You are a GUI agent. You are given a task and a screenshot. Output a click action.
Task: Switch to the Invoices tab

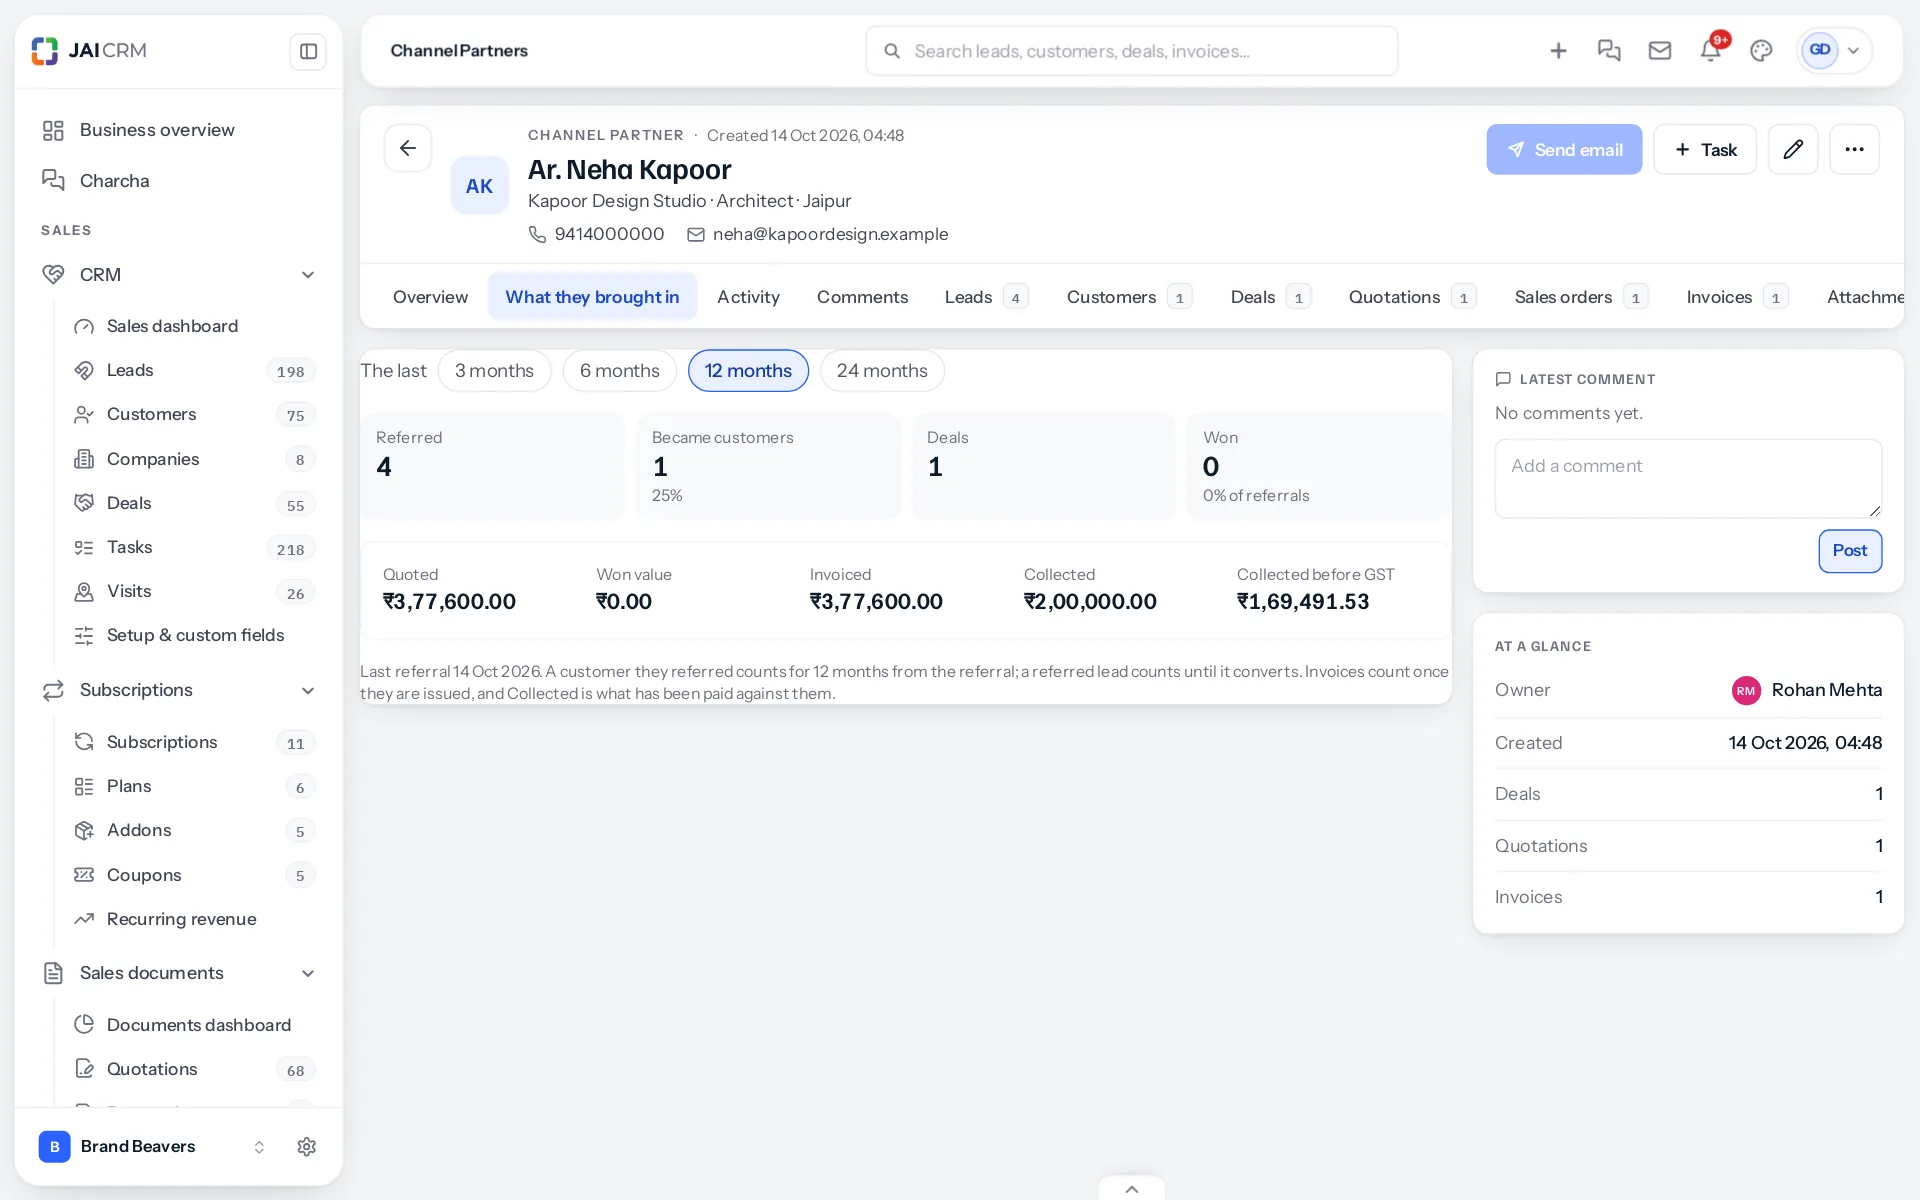pyautogui.click(x=1737, y=297)
